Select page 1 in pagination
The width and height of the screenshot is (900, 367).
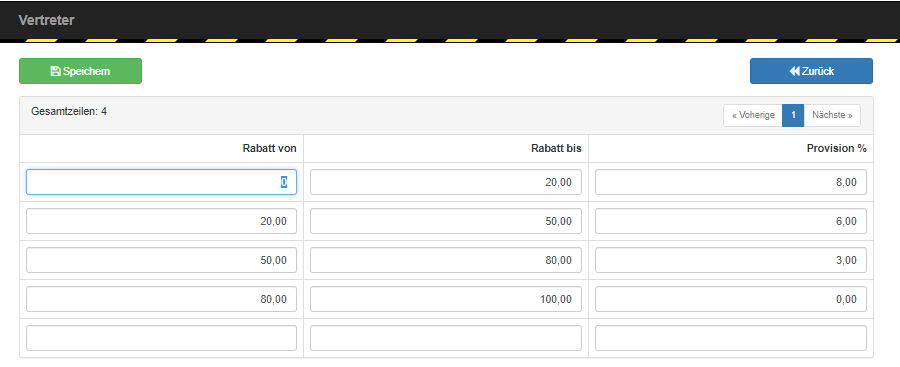pos(793,115)
